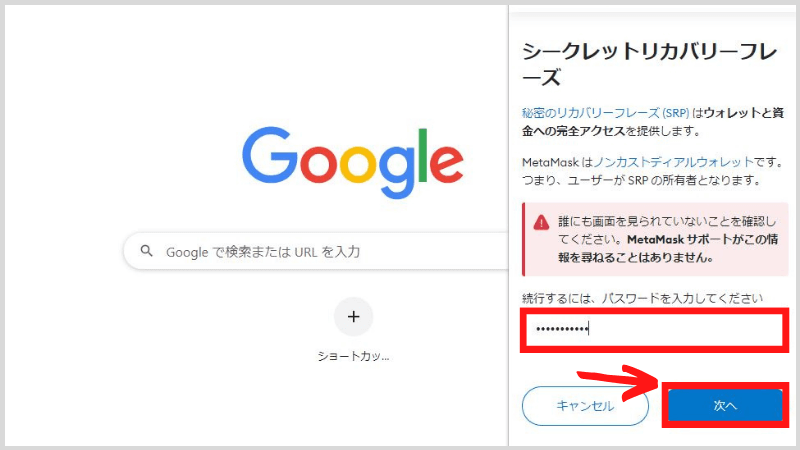Click the red letter e of Google logo
Image resolution: width=800 pixels, height=450 pixels.
[446, 164]
